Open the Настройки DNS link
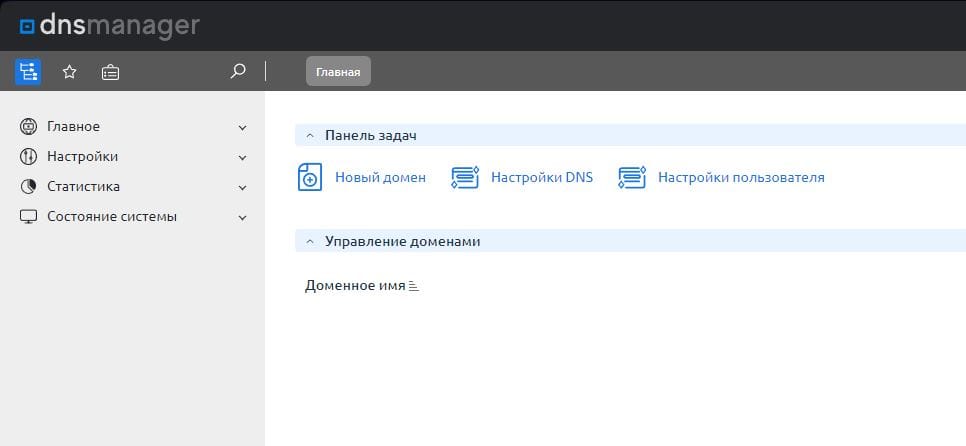This screenshot has height=446, width=966. coord(542,177)
